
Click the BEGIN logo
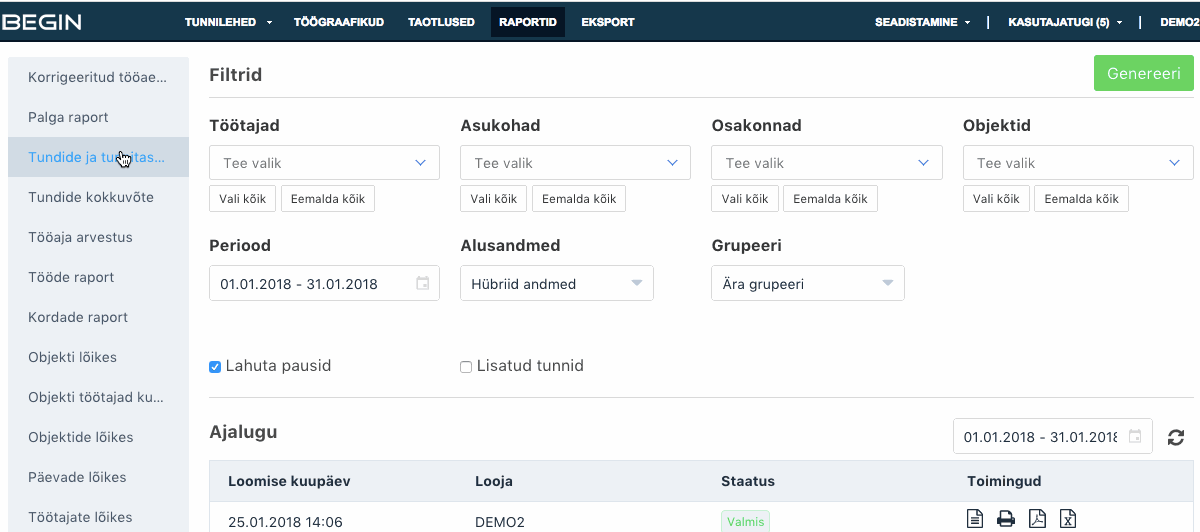coord(42,21)
